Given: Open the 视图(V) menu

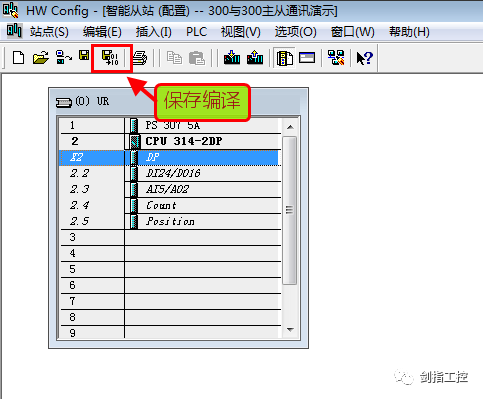Looking at the screenshot, I should click(241, 32).
